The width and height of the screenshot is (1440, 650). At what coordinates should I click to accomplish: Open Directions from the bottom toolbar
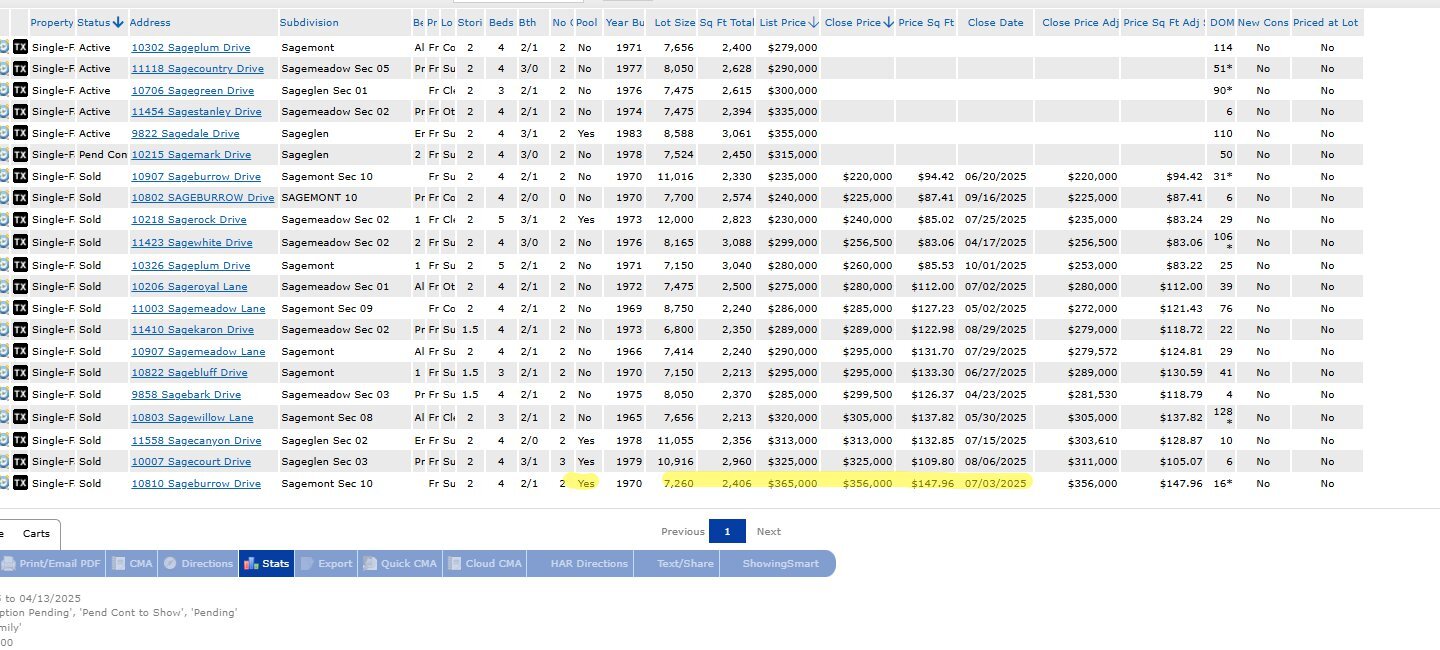tap(198, 564)
